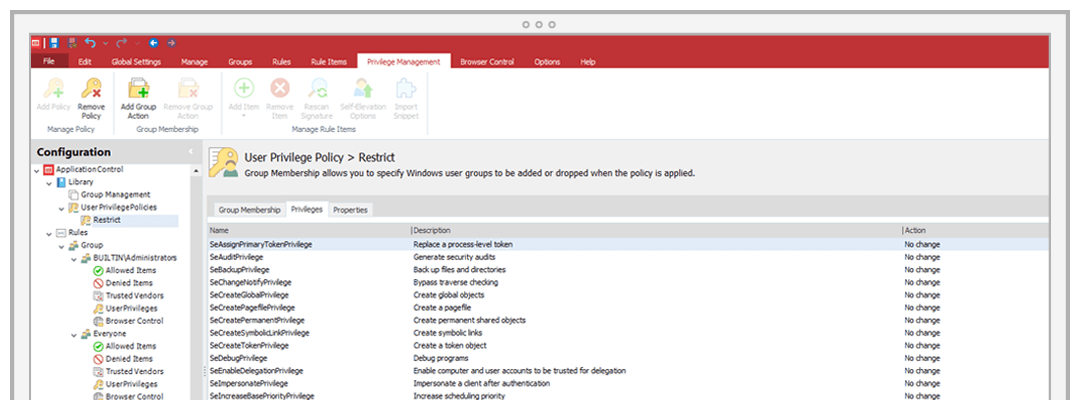
Task: Click the Undo arrow icon
Action: coord(90,43)
